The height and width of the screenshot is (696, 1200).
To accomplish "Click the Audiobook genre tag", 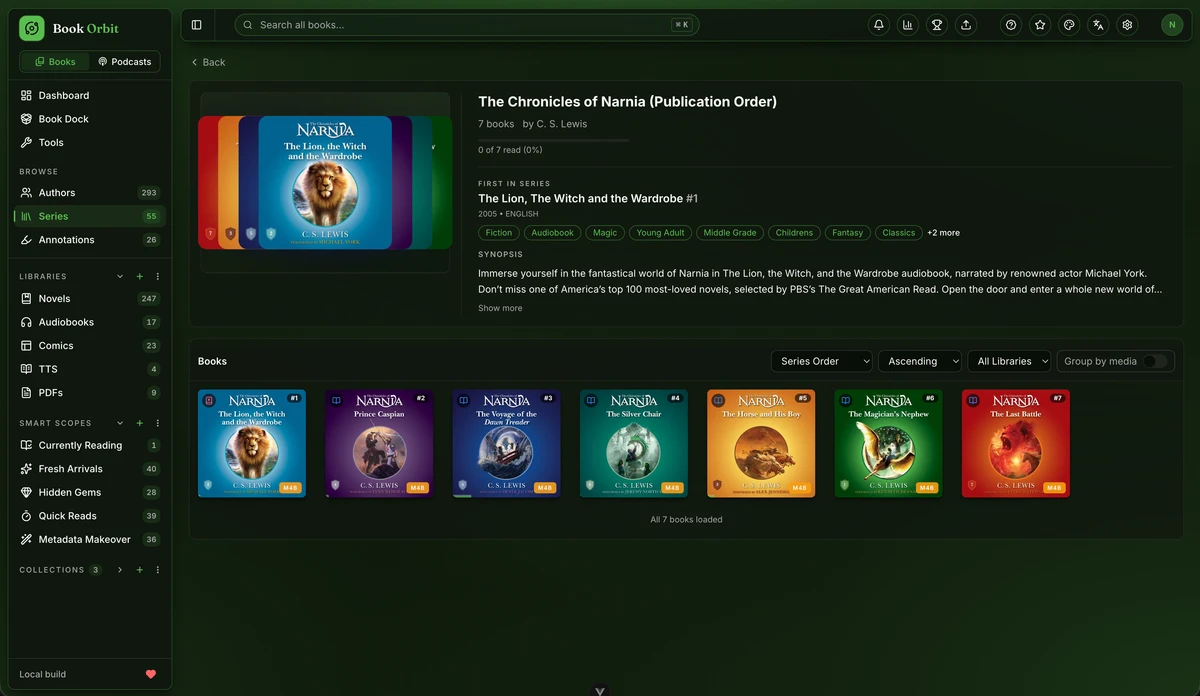I will point(553,233).
